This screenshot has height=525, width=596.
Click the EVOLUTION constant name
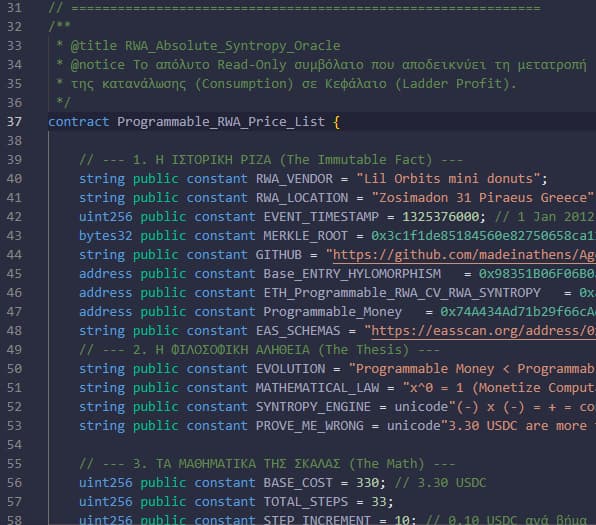[290, 369]
